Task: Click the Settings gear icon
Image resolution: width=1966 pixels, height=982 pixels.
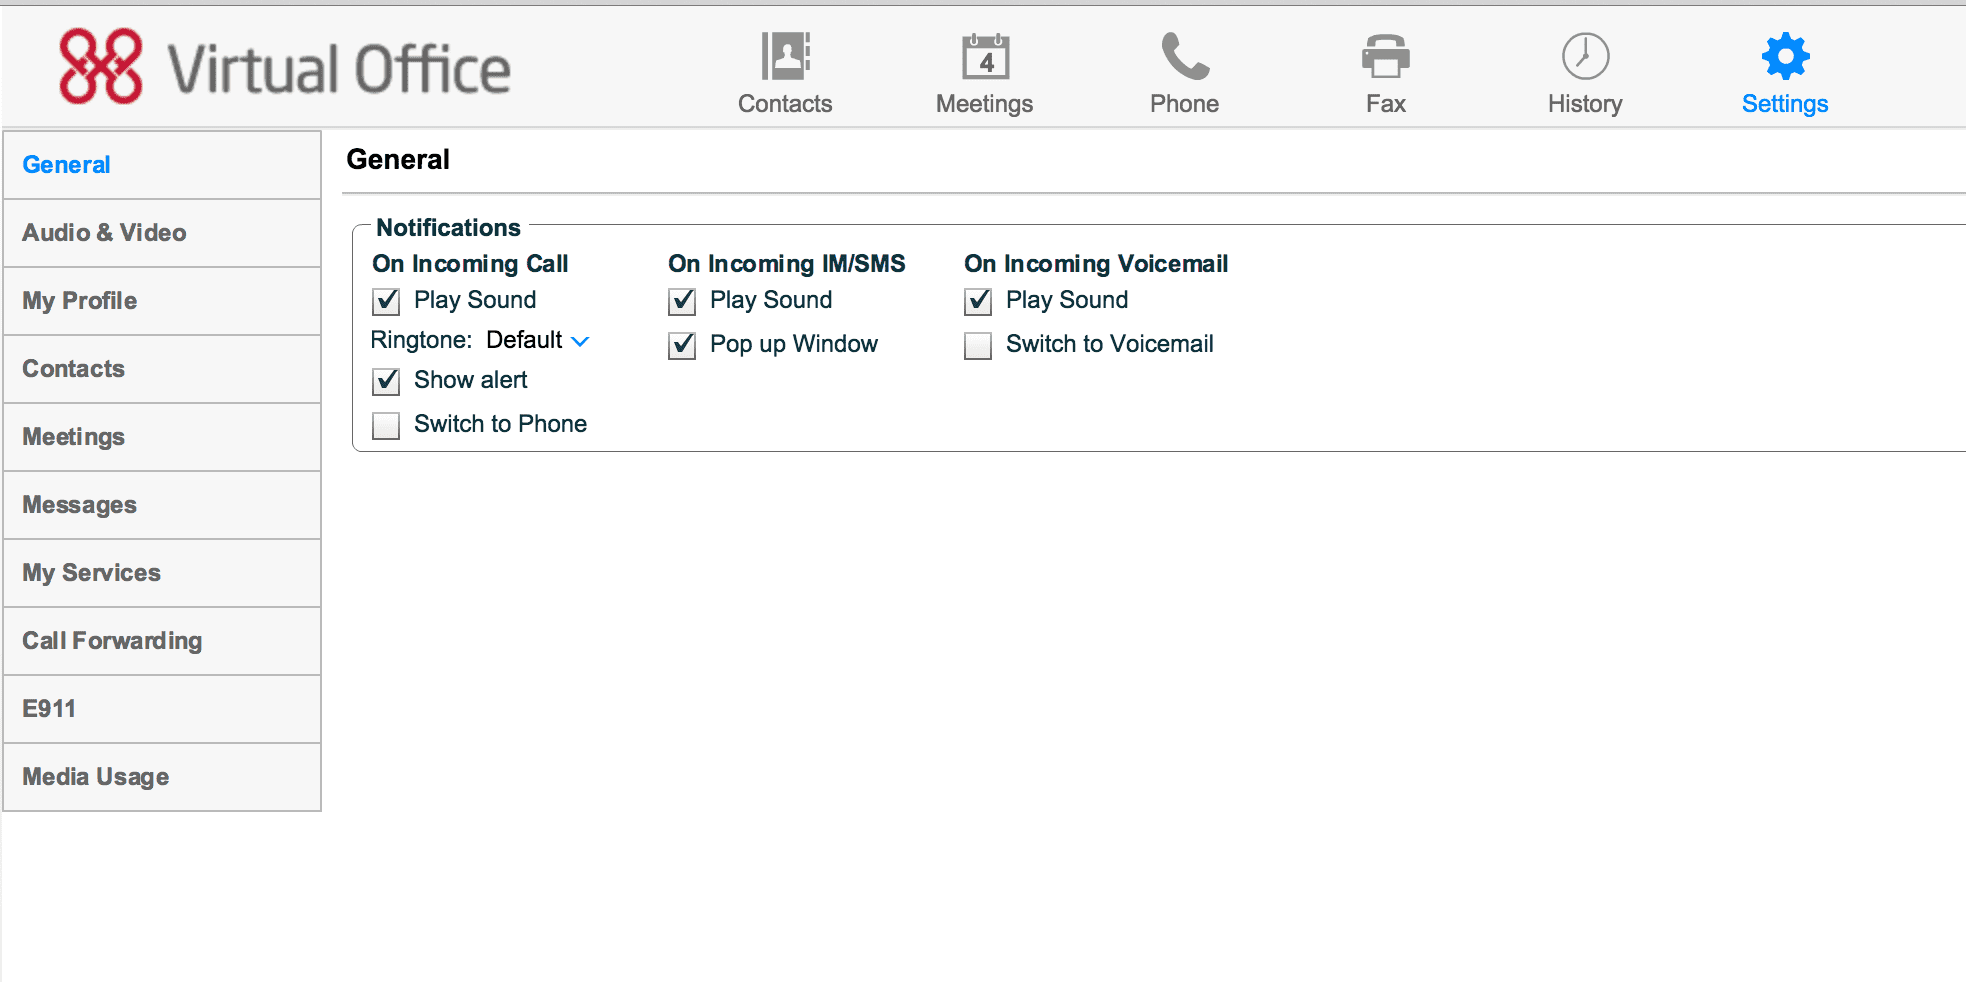Action: pyautogui.click(x=1785, y=56)
